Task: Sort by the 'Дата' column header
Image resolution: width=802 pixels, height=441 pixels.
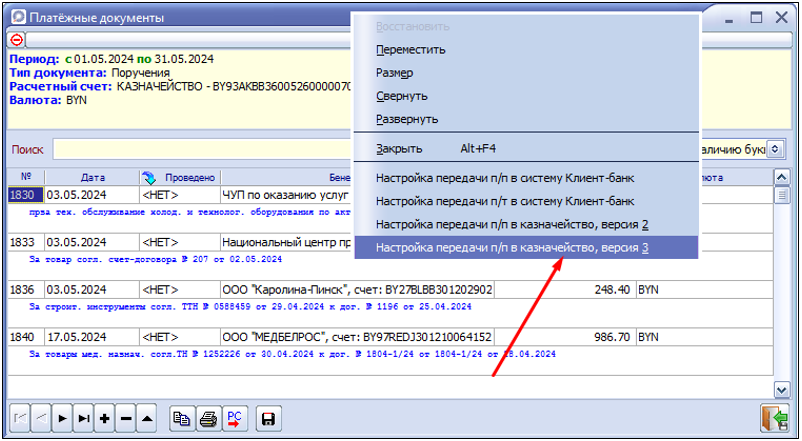Action: pos(92,177)
